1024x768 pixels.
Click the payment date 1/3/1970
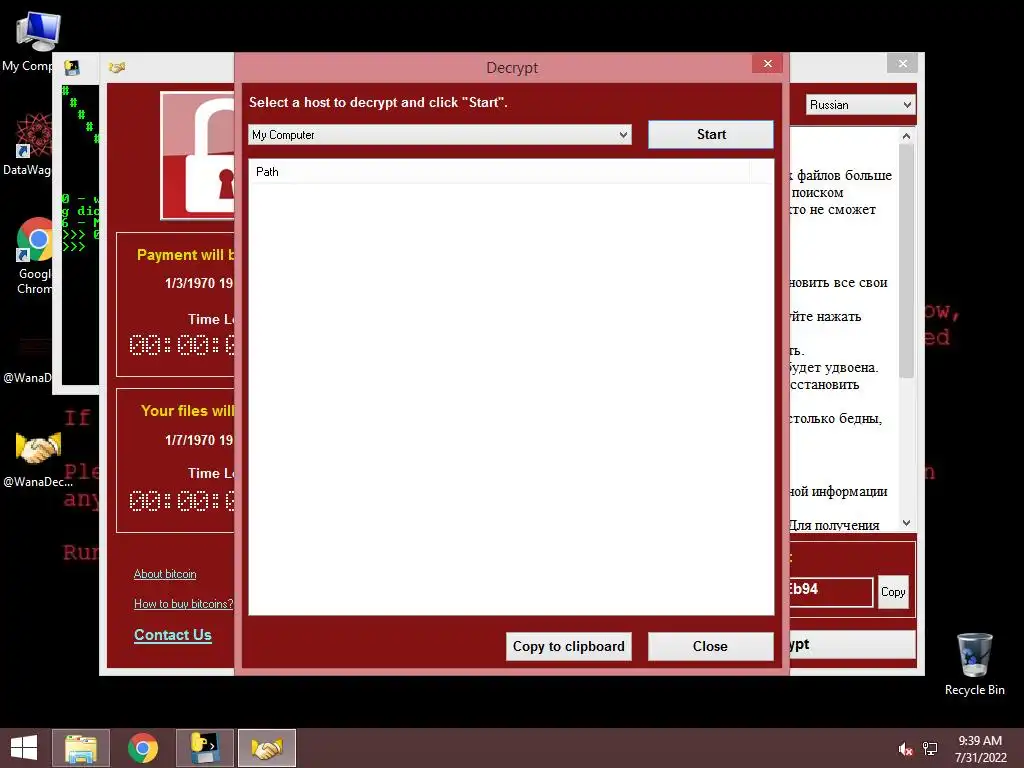coord(199,283)
